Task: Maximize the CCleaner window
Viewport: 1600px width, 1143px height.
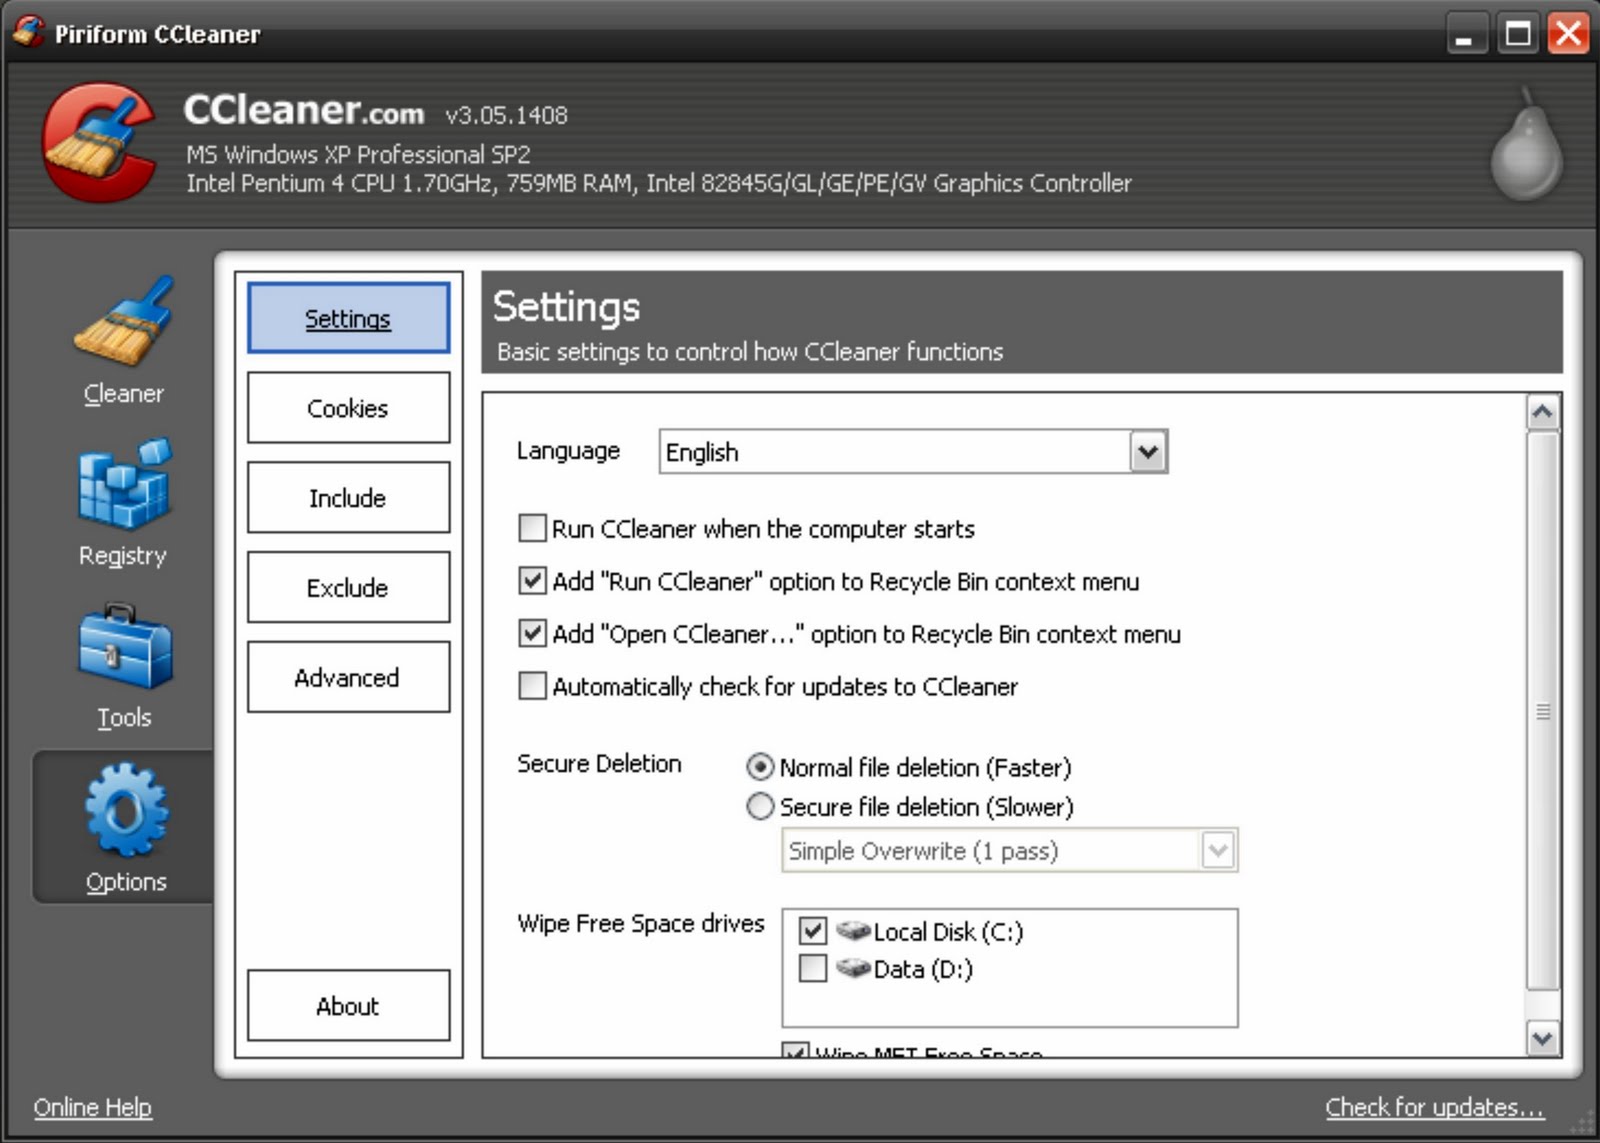Action: [1518, 35]
